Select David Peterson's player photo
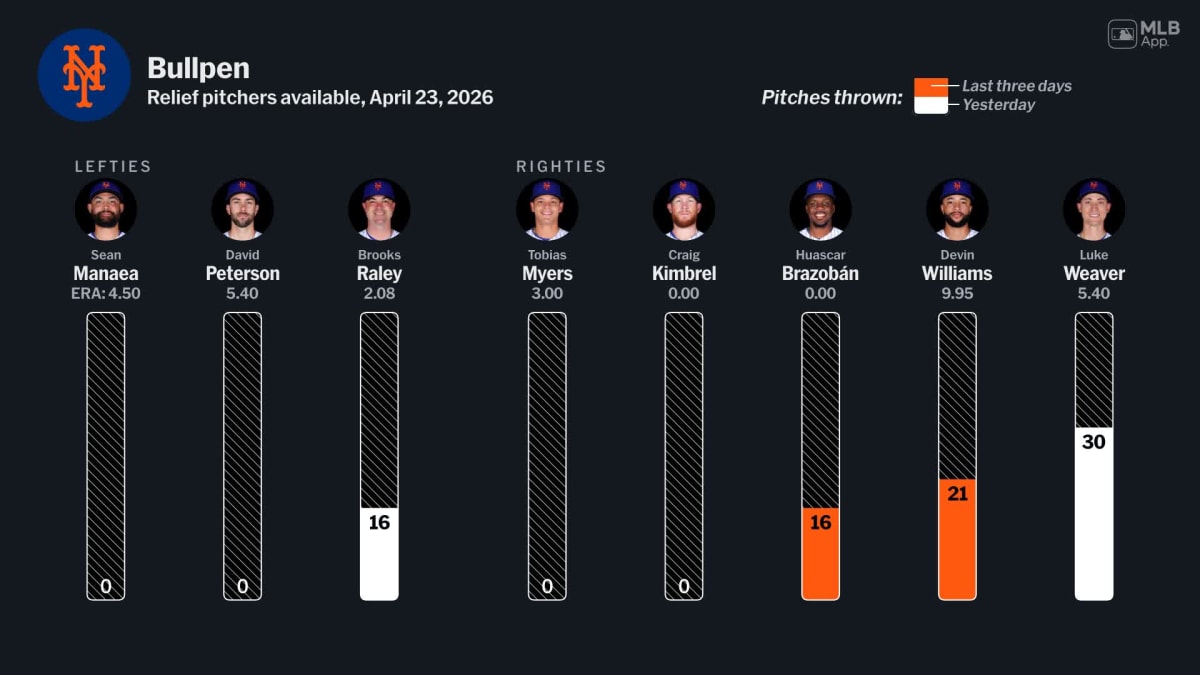1200x675 pixels. [x=242, y=209]
